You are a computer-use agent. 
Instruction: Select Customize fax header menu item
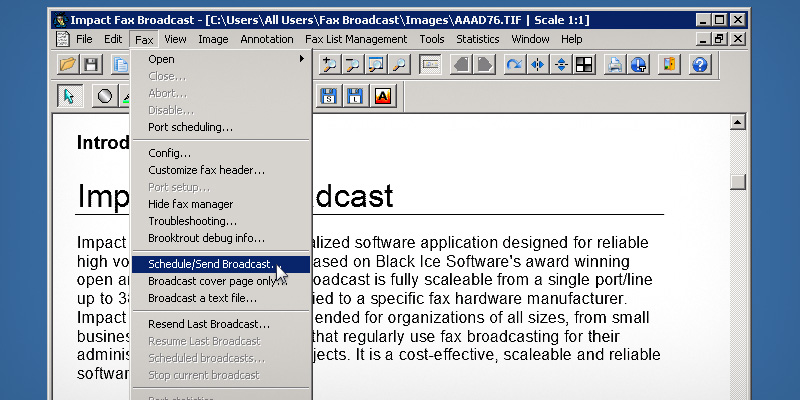coord(206,170)
